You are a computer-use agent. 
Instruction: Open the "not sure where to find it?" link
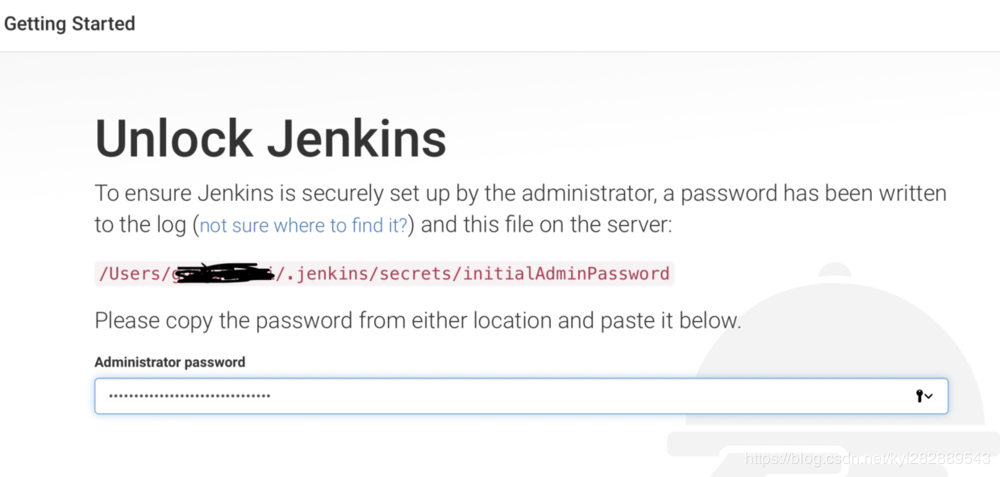coord(304,226)
